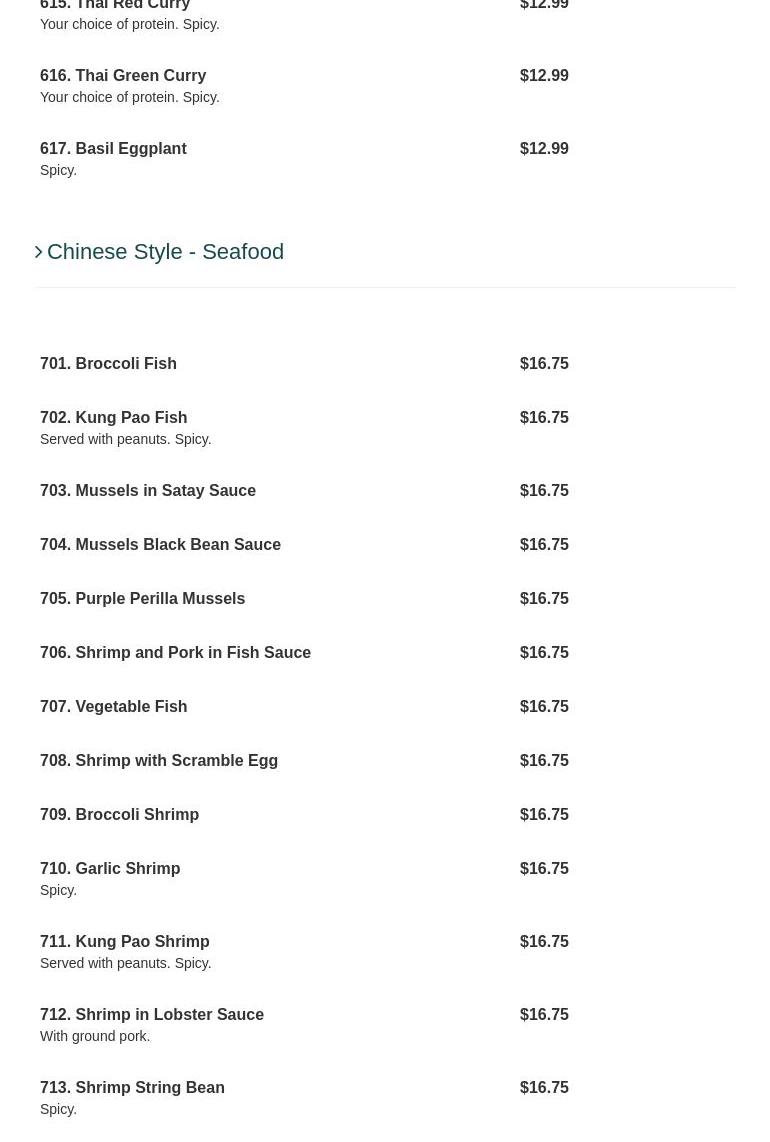This screenshot has width=770, height=1142.
Task: Click 707. Vegetable Fish item
Action: [x=113, y=707]
